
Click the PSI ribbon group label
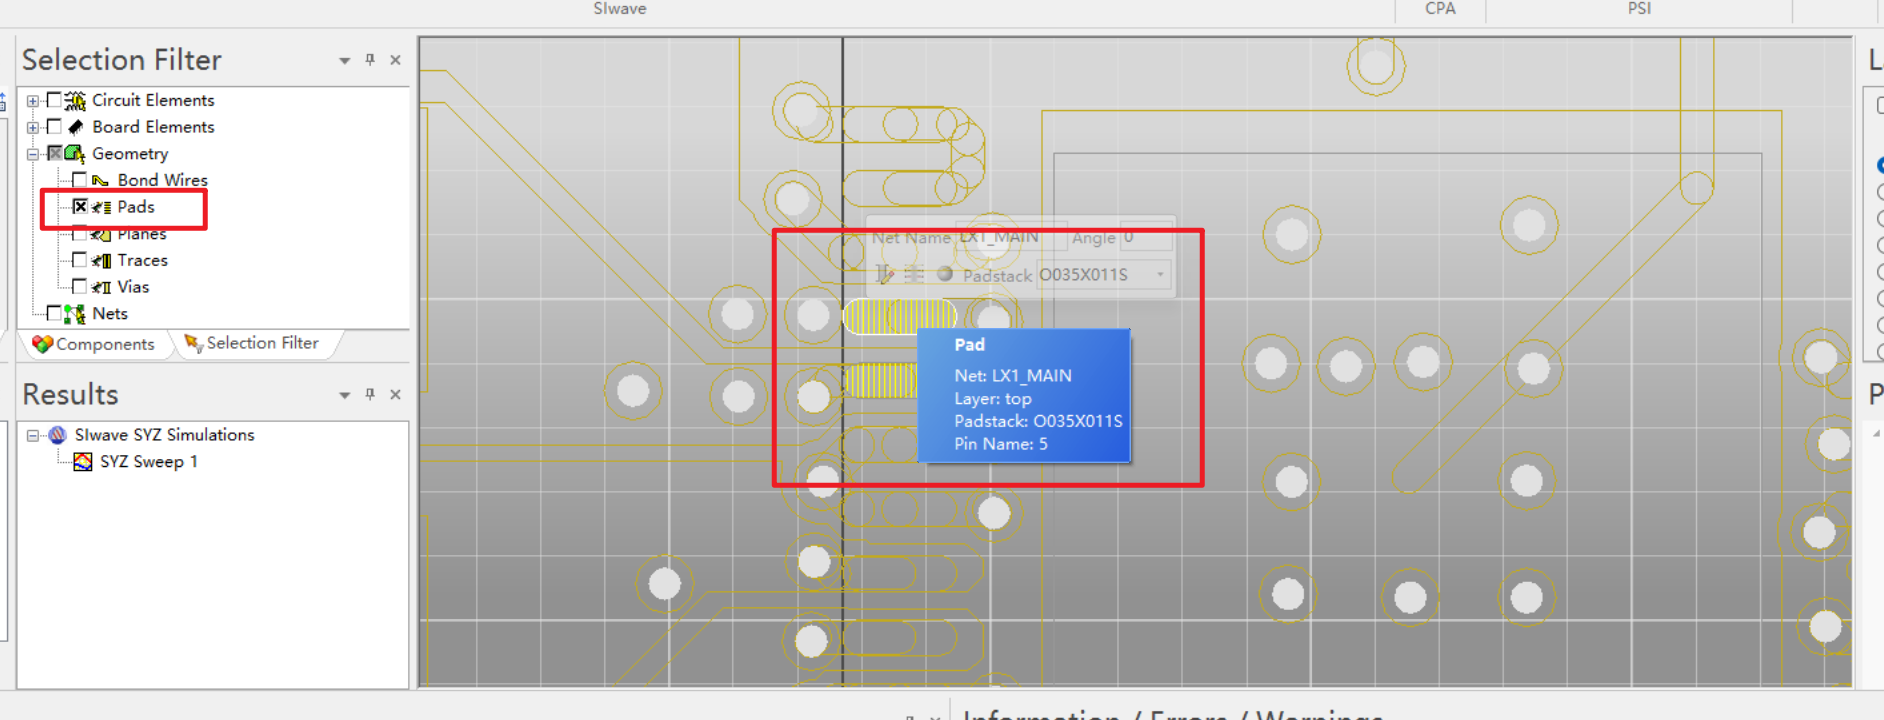(1639, 9)
